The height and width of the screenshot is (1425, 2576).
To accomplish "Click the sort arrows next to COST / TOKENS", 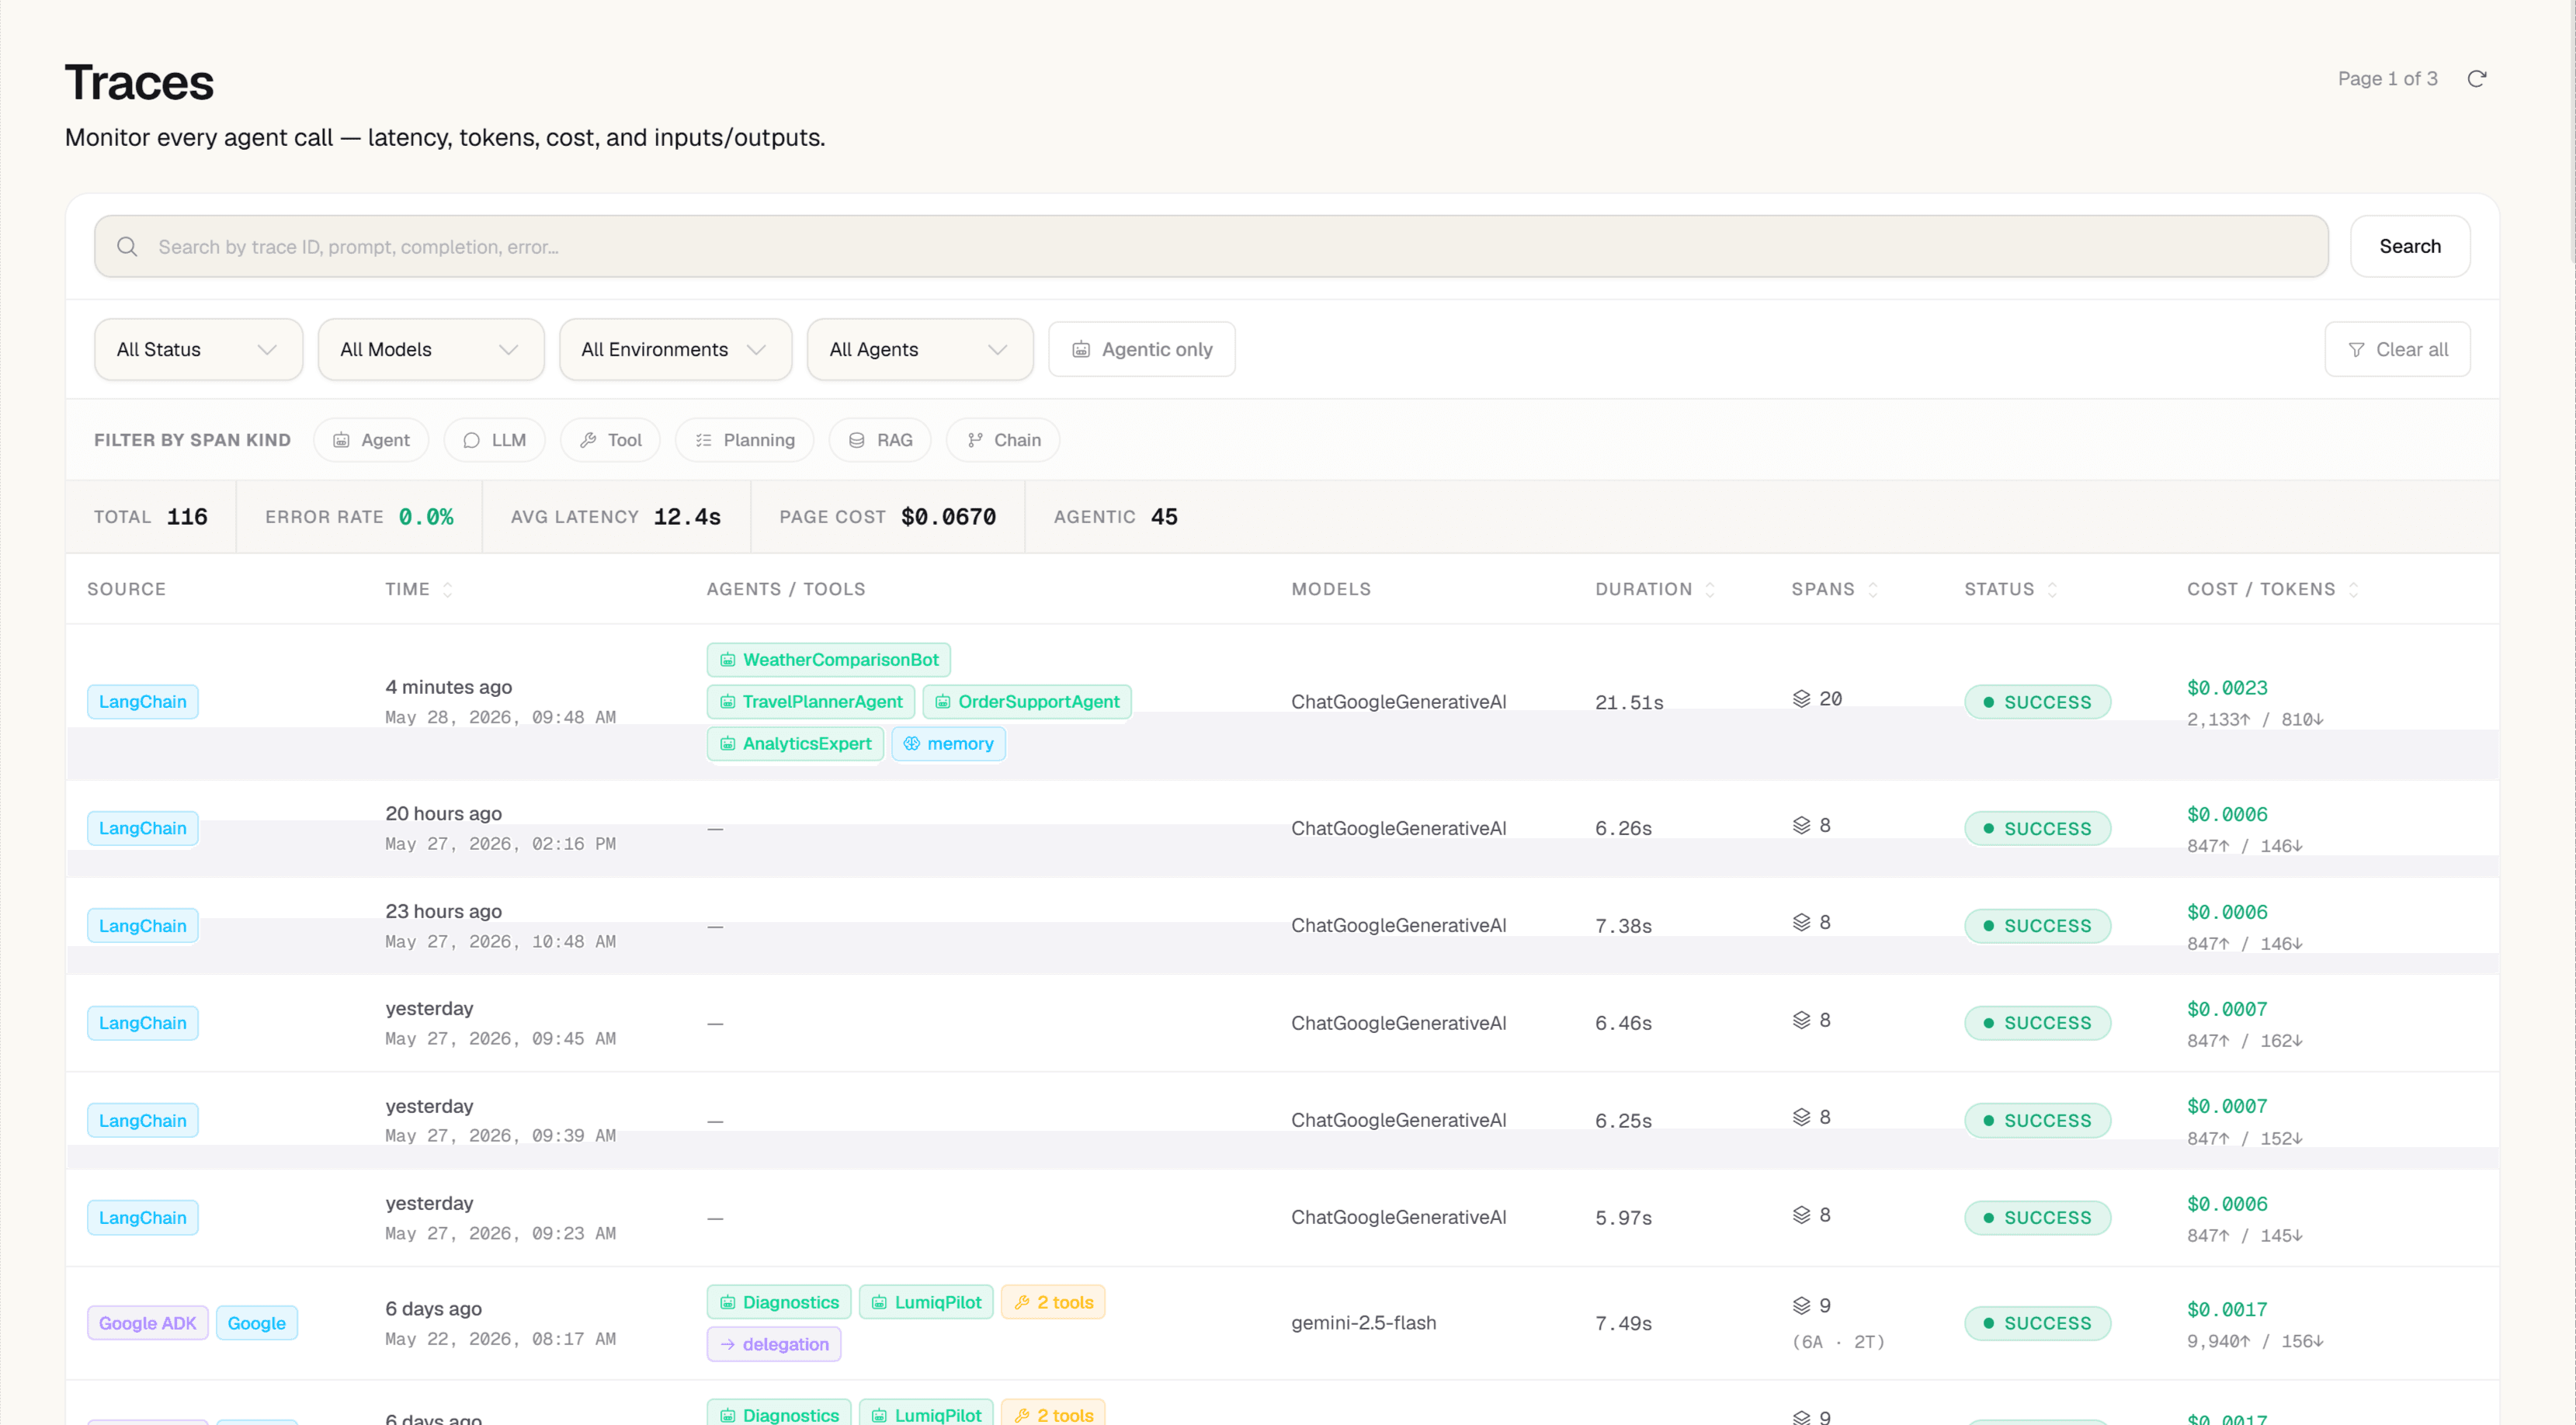I will (x=2353, y=589).
